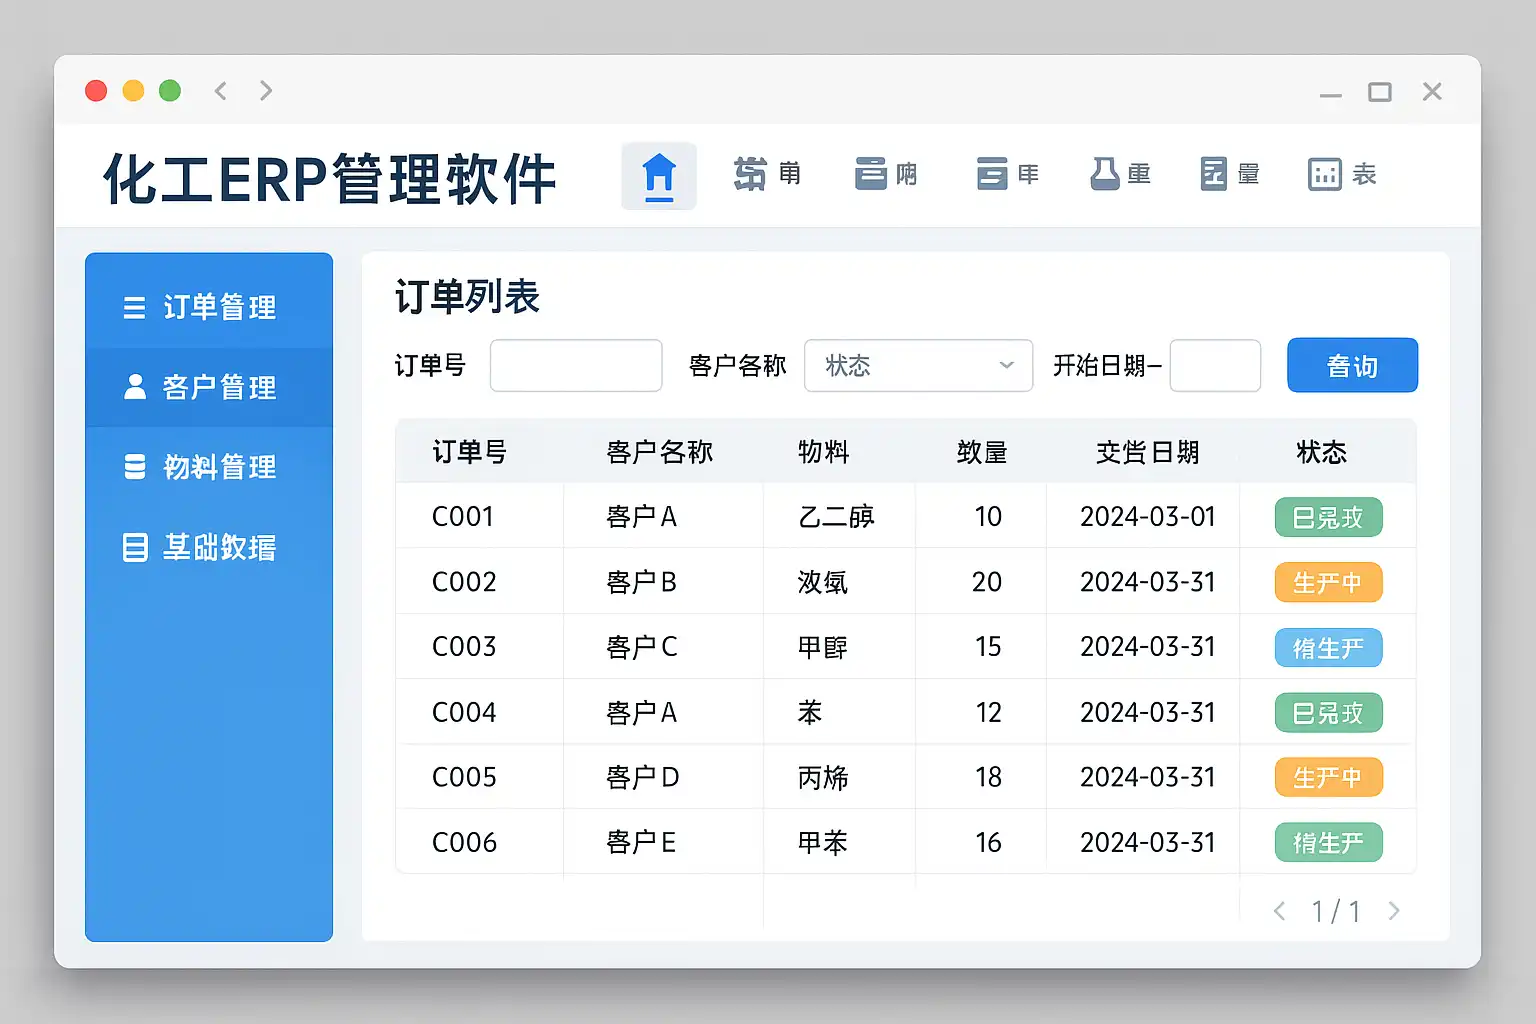Expand the 状态 dropdown filter

pyautogui.click(x=918, y=366)
